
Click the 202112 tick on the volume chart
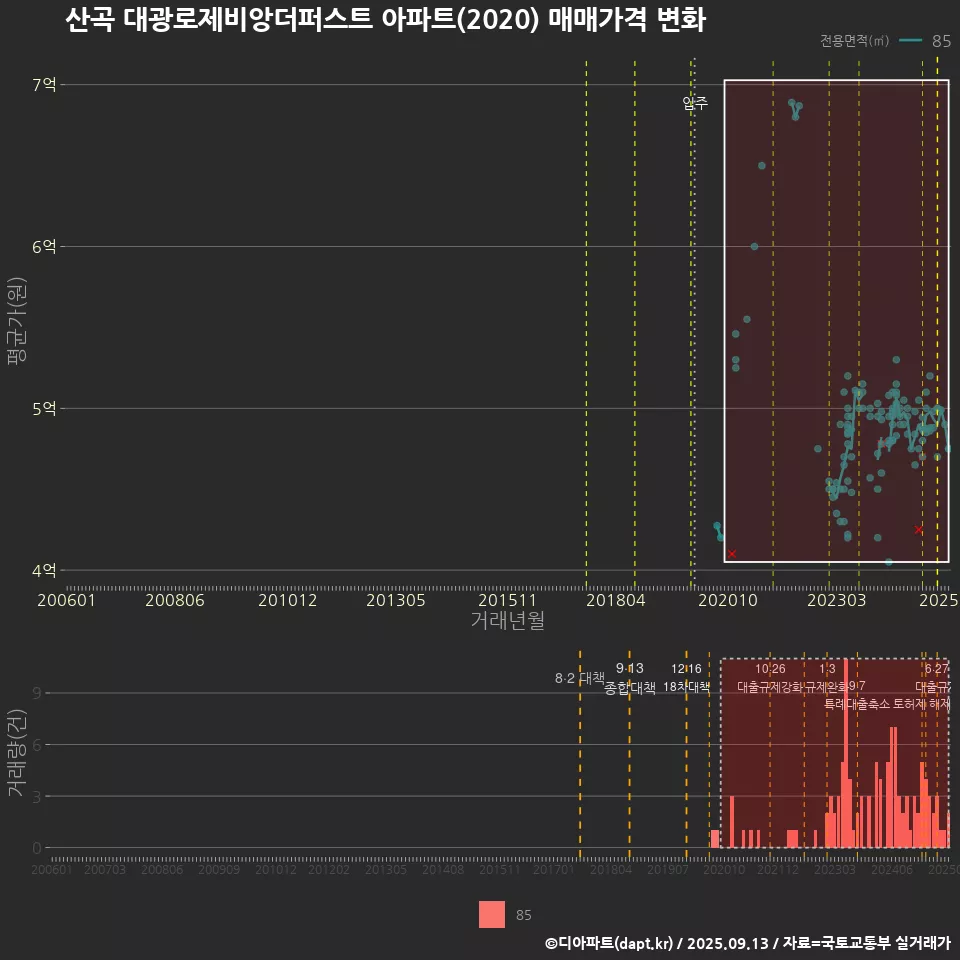[x=778, y=869]
